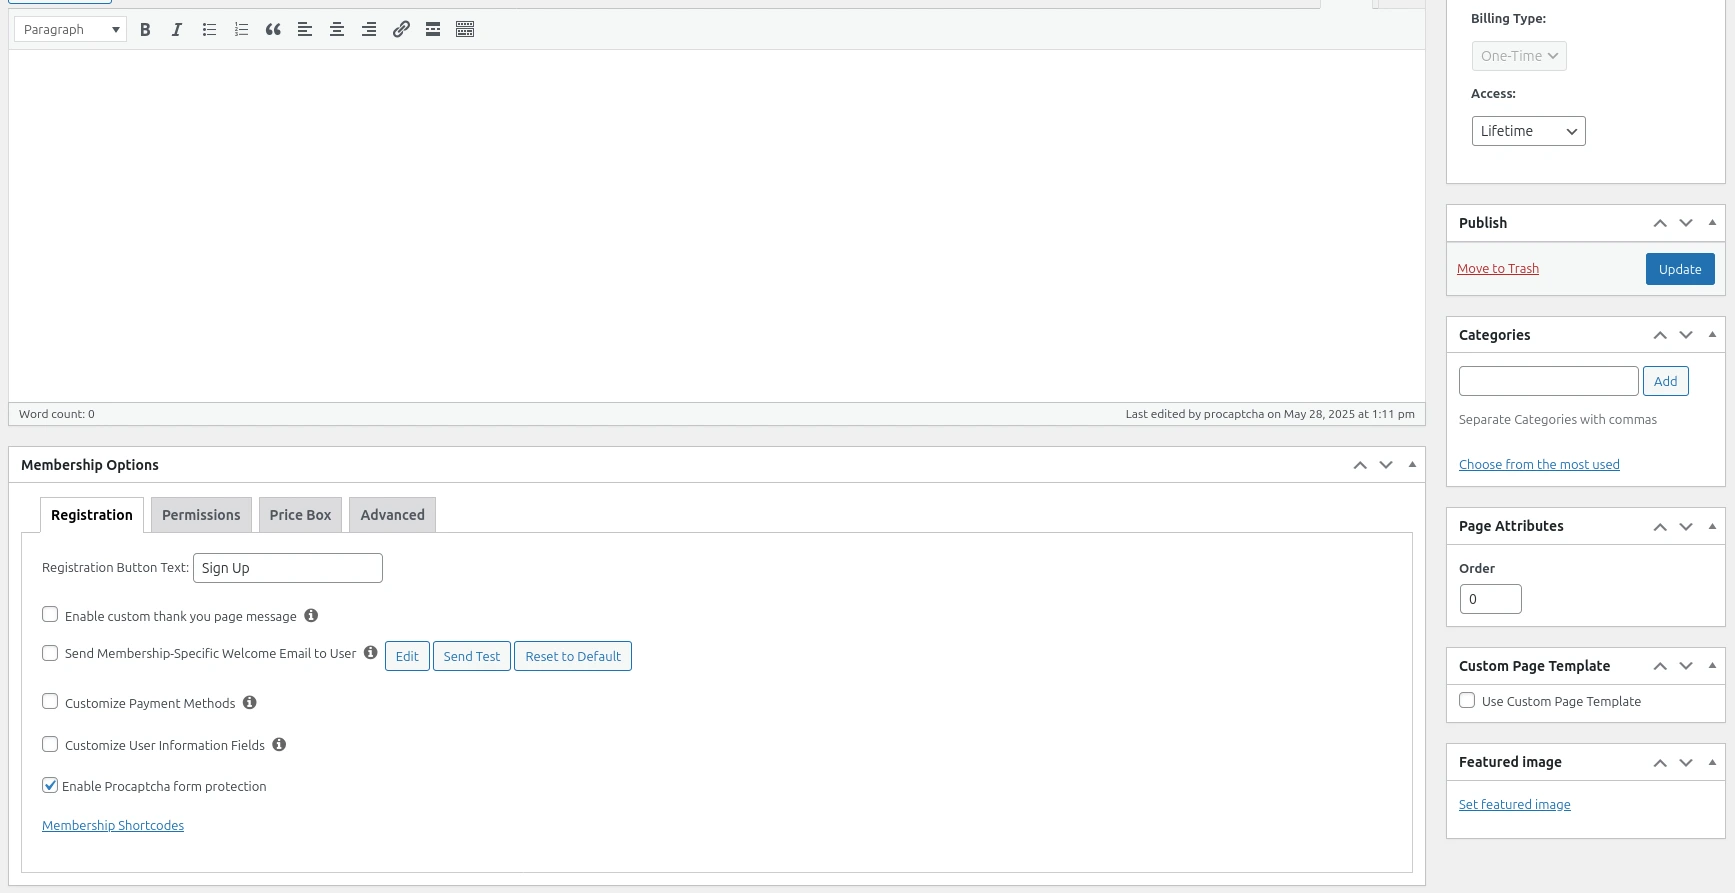Show info for Customize Payment Methods
Screen dimensions: 1735x893
(250, 702)
